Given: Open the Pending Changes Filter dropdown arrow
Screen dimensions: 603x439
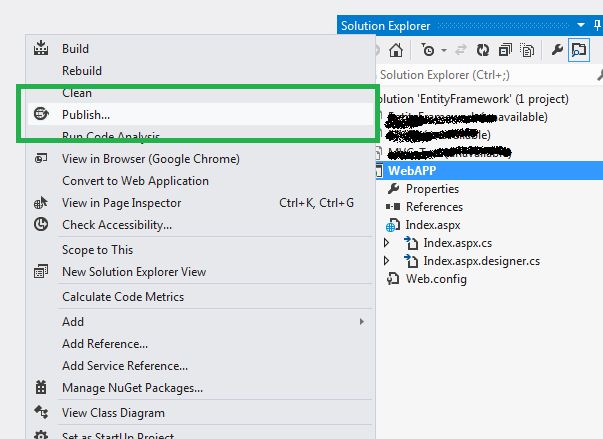Looking at the screenshot, I should coord(441,49).
